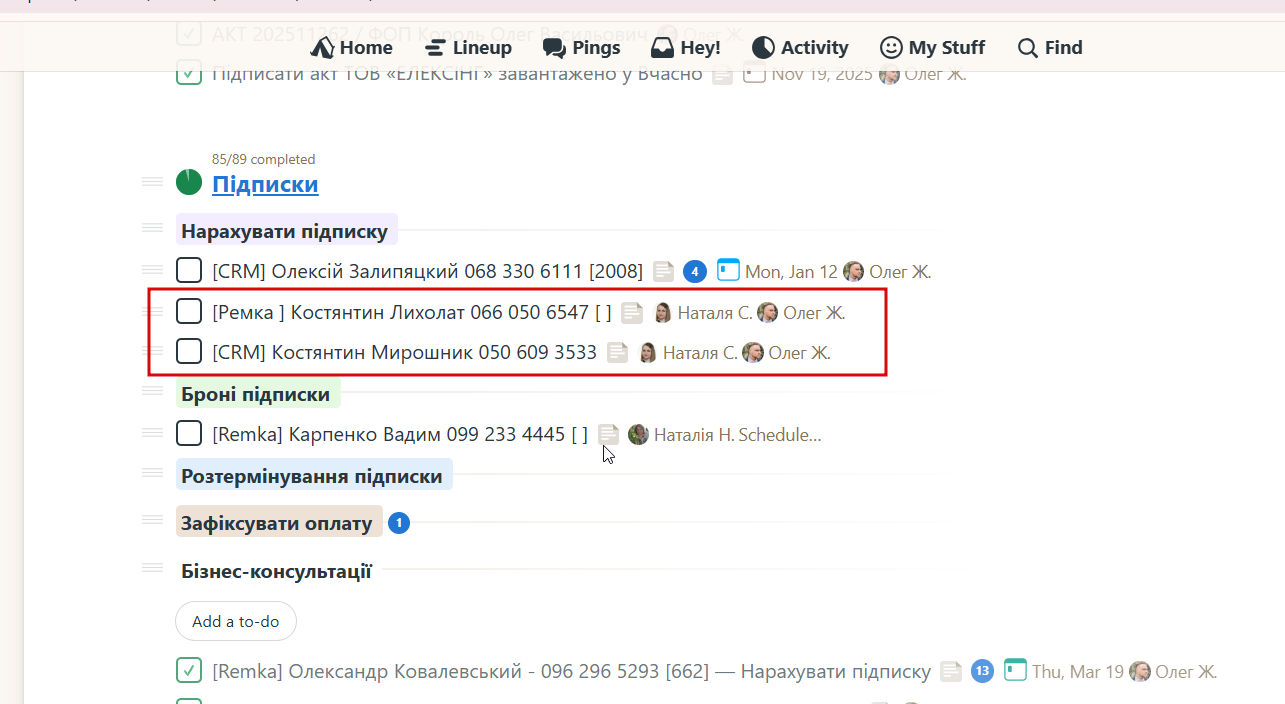Click the notes icon on Костянтин Мирошник row
The image size is (1285, 704).
(x=618, y=352)
